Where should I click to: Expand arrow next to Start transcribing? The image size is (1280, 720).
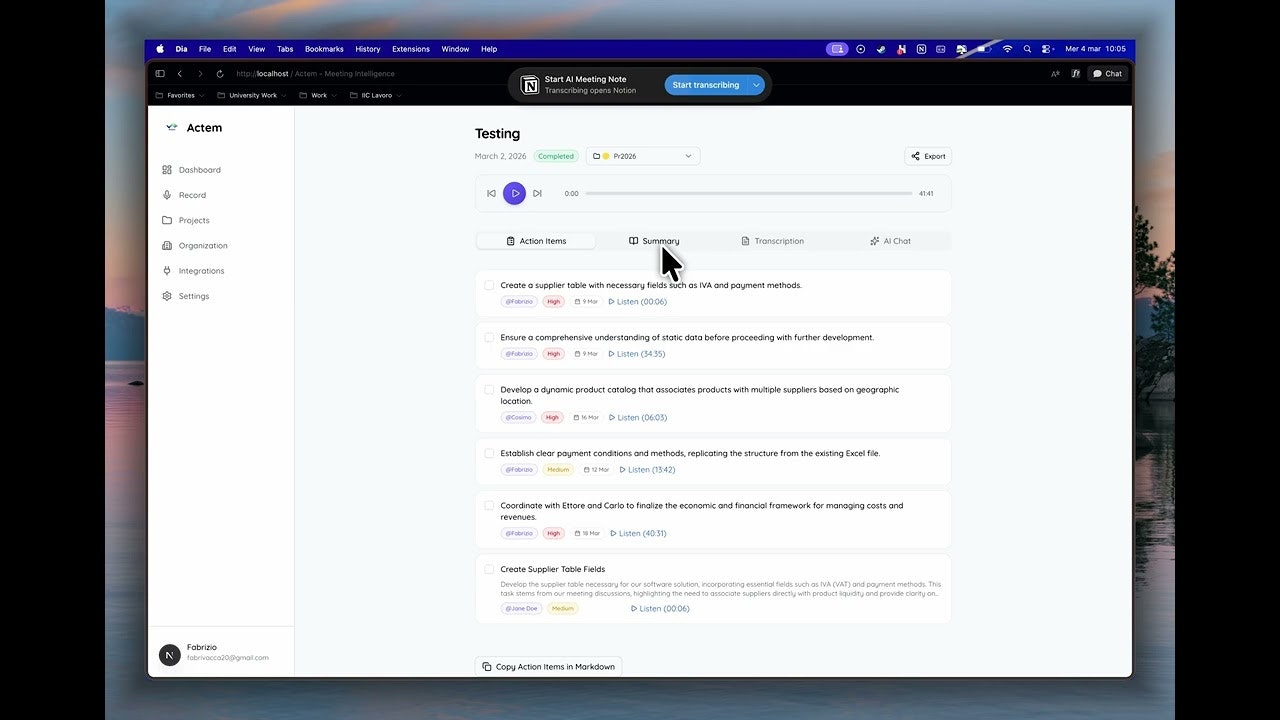[757, 85]
